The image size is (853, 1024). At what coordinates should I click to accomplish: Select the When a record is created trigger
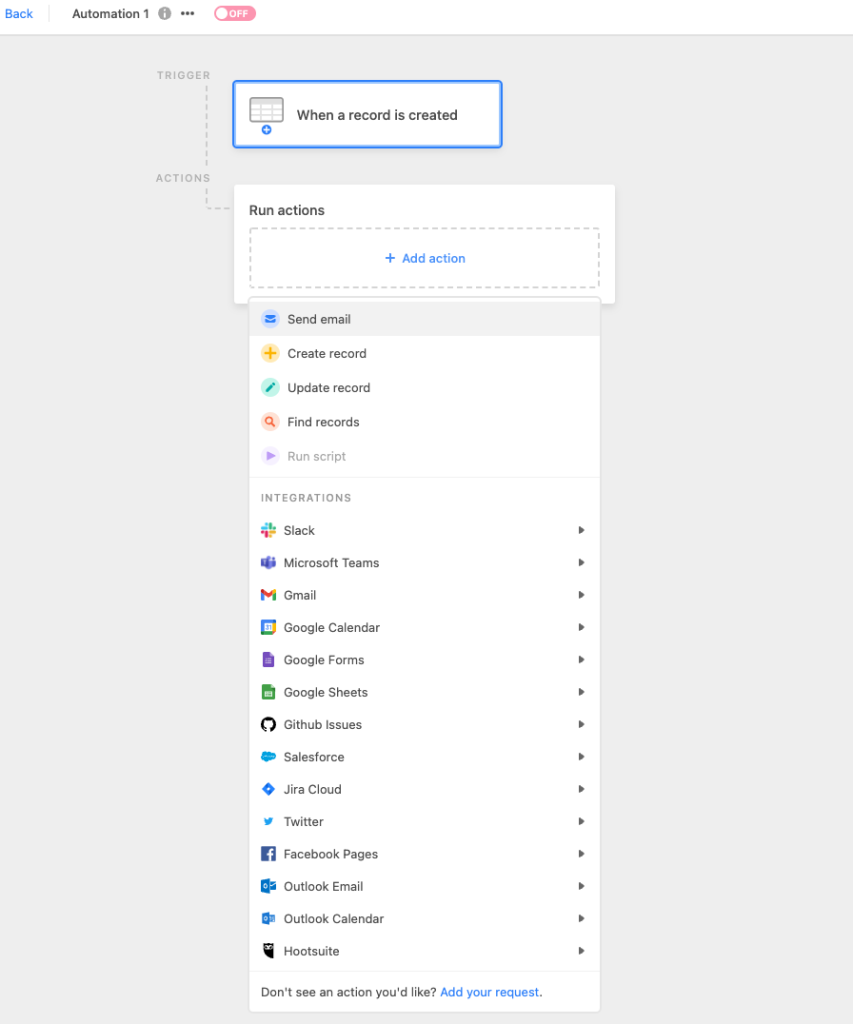pos(368,115)
